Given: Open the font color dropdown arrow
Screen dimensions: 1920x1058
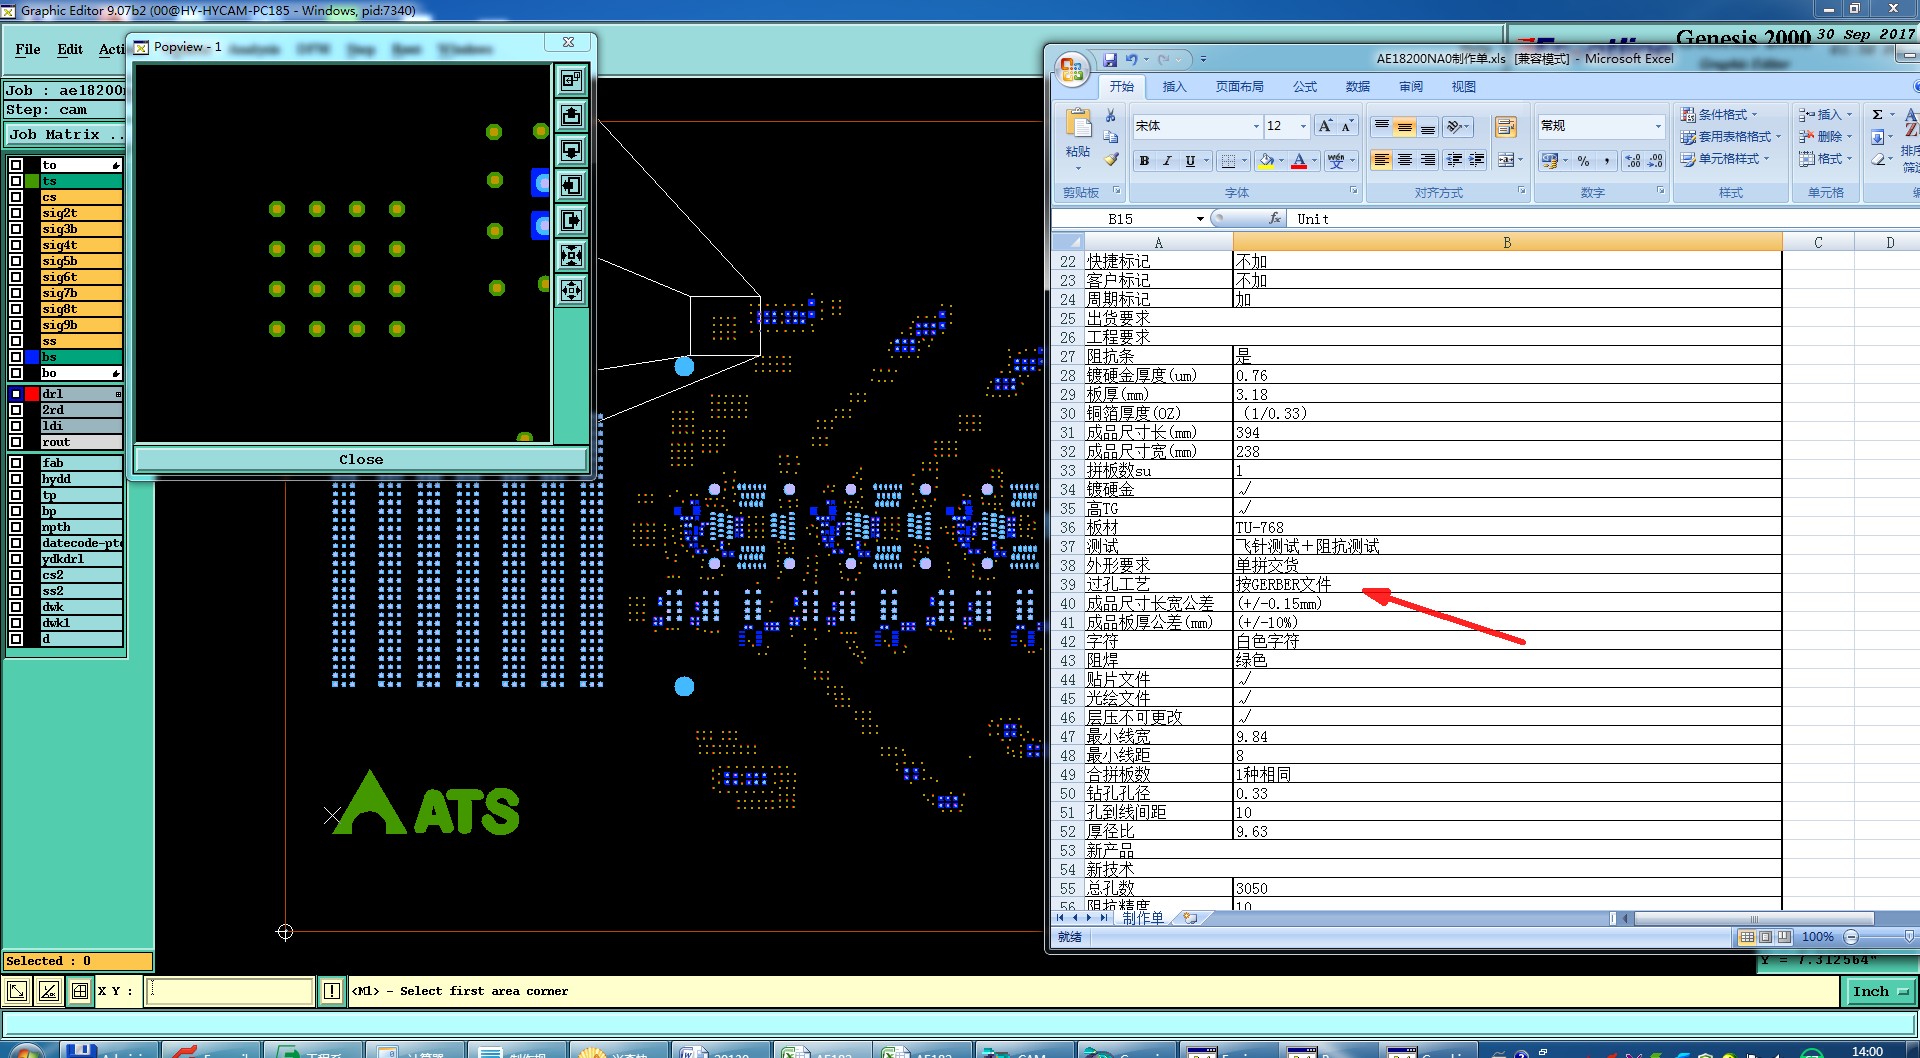Looking at the screenshot, I should (1314, 160).
